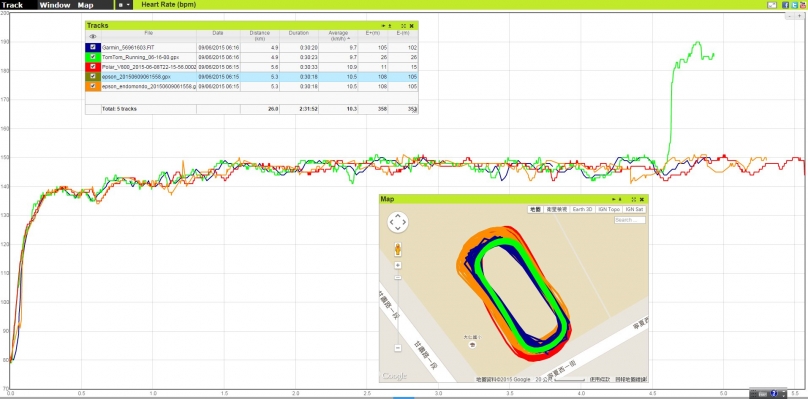
Task: Sort by E+(m) column header
Action: [373, 36]
